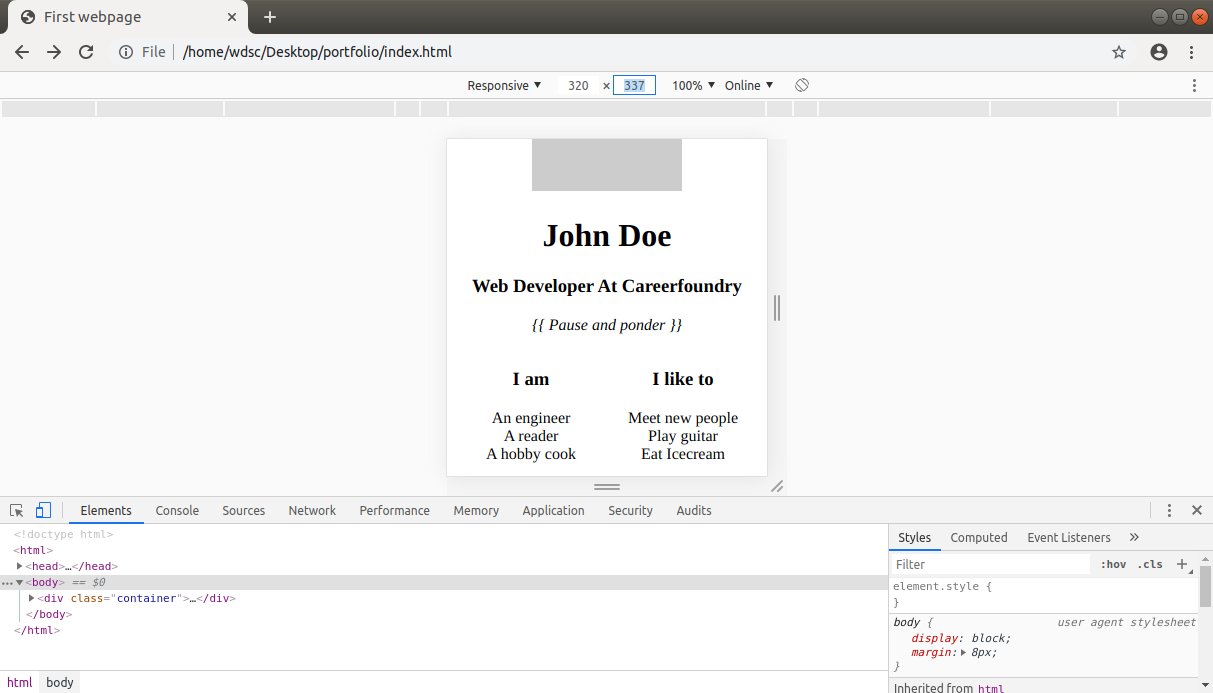1213x693 pixels.
Task: Click the display: block declaration
Action: pos(960,638)
